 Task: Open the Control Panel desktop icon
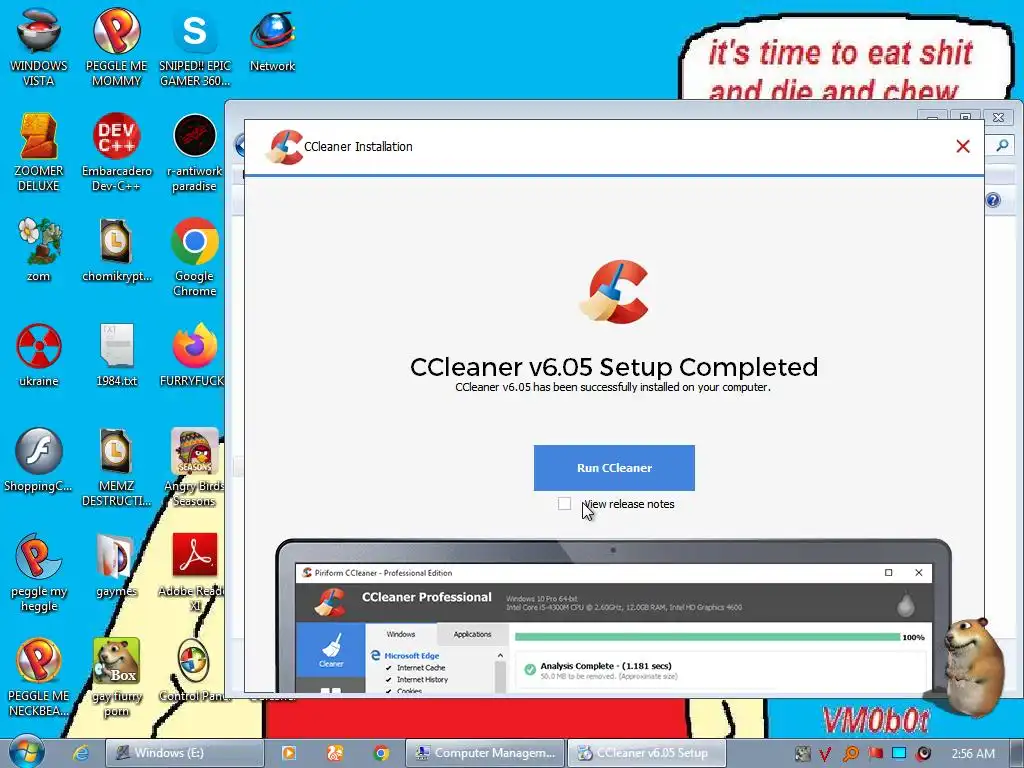coord(195,670)
